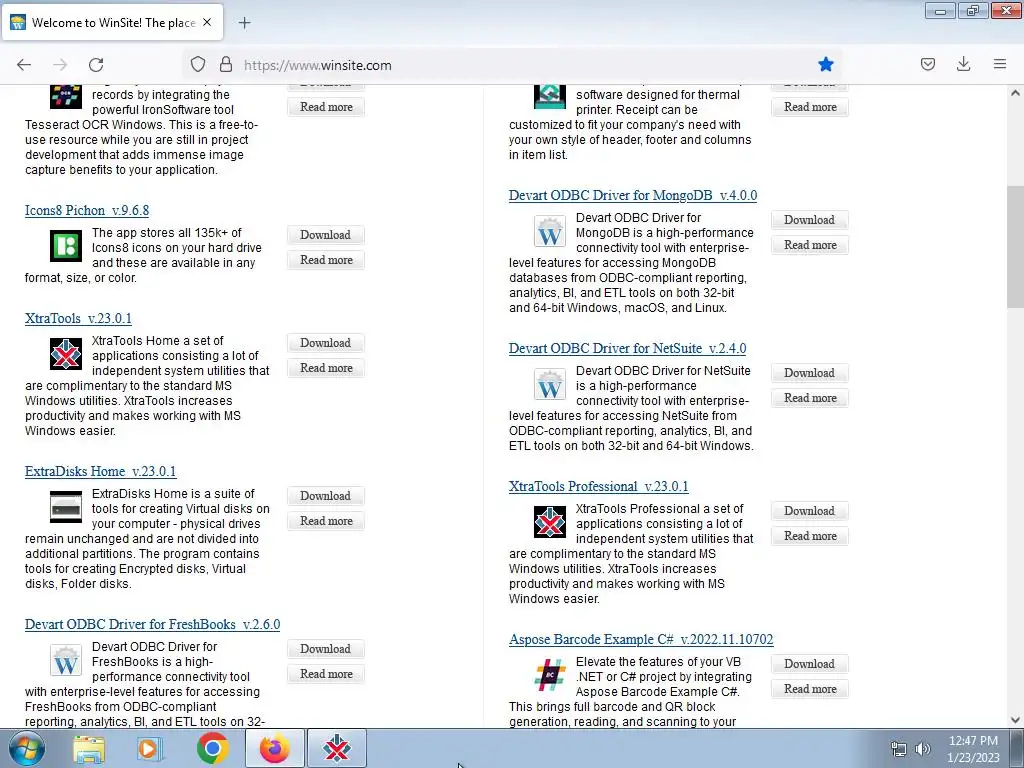Read more about Devart NetSuite driver
Screen dimensions: 1024x768
pos(810,398)
